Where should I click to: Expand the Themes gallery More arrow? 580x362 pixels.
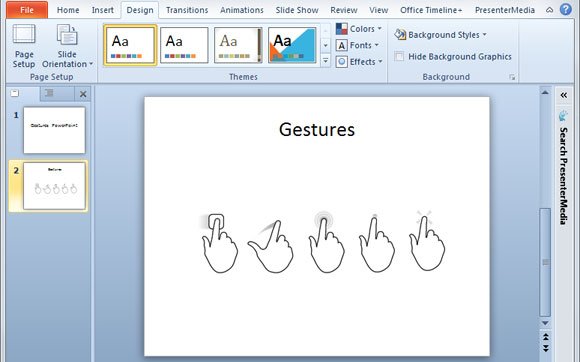pyautogui.click(x=326, y=60)
